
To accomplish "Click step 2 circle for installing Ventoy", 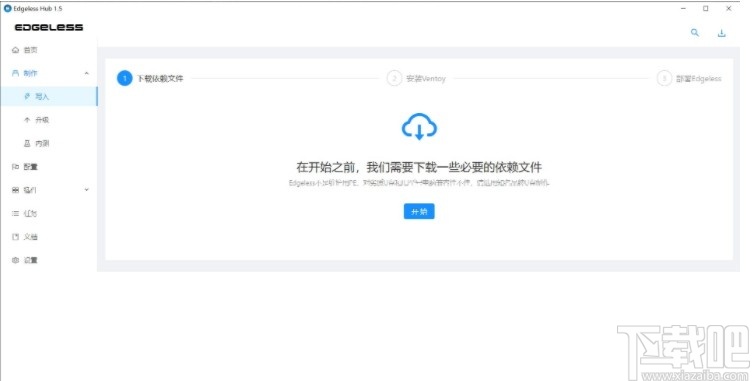I will (394, 78).
